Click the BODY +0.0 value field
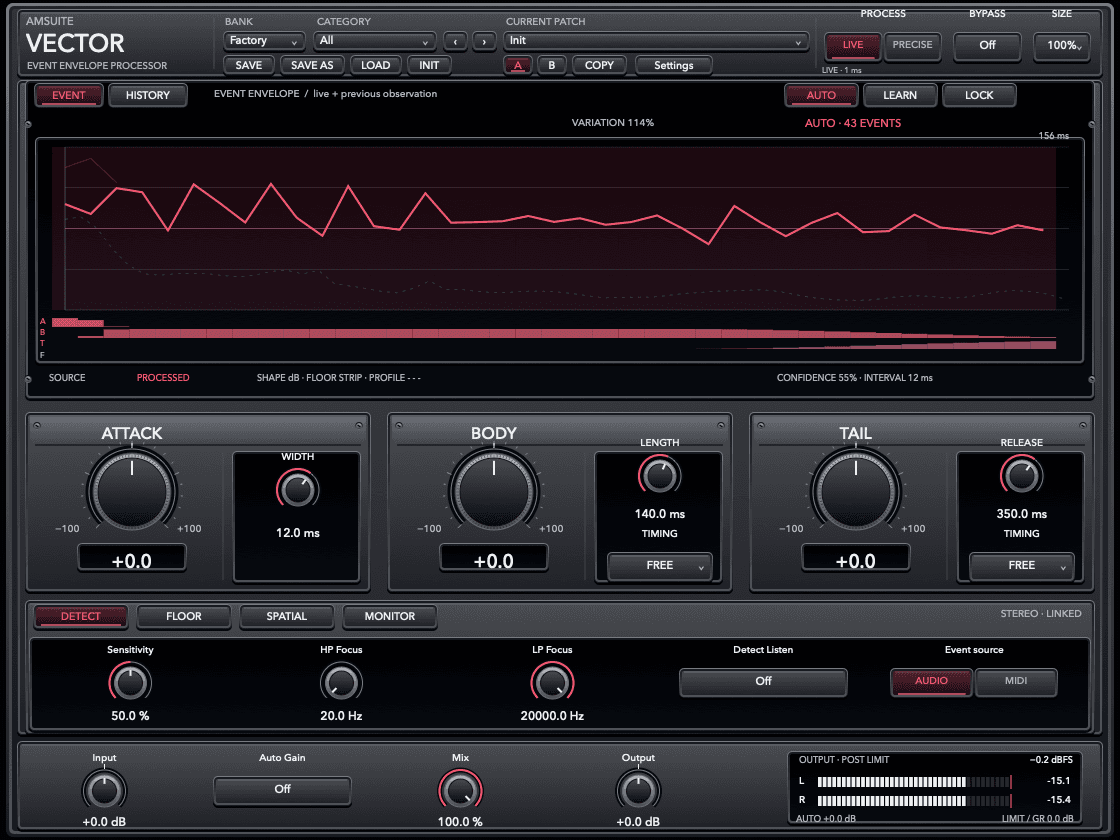 tap(494, 559)
